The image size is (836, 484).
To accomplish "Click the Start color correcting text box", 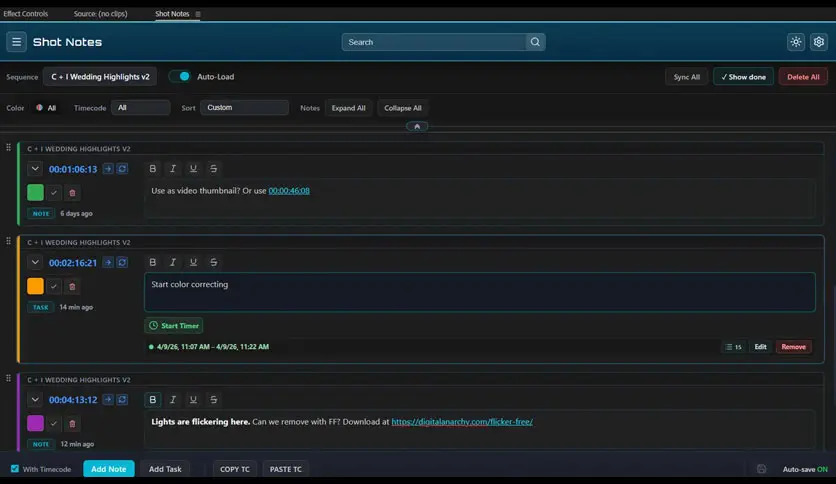I will point(480,292).
